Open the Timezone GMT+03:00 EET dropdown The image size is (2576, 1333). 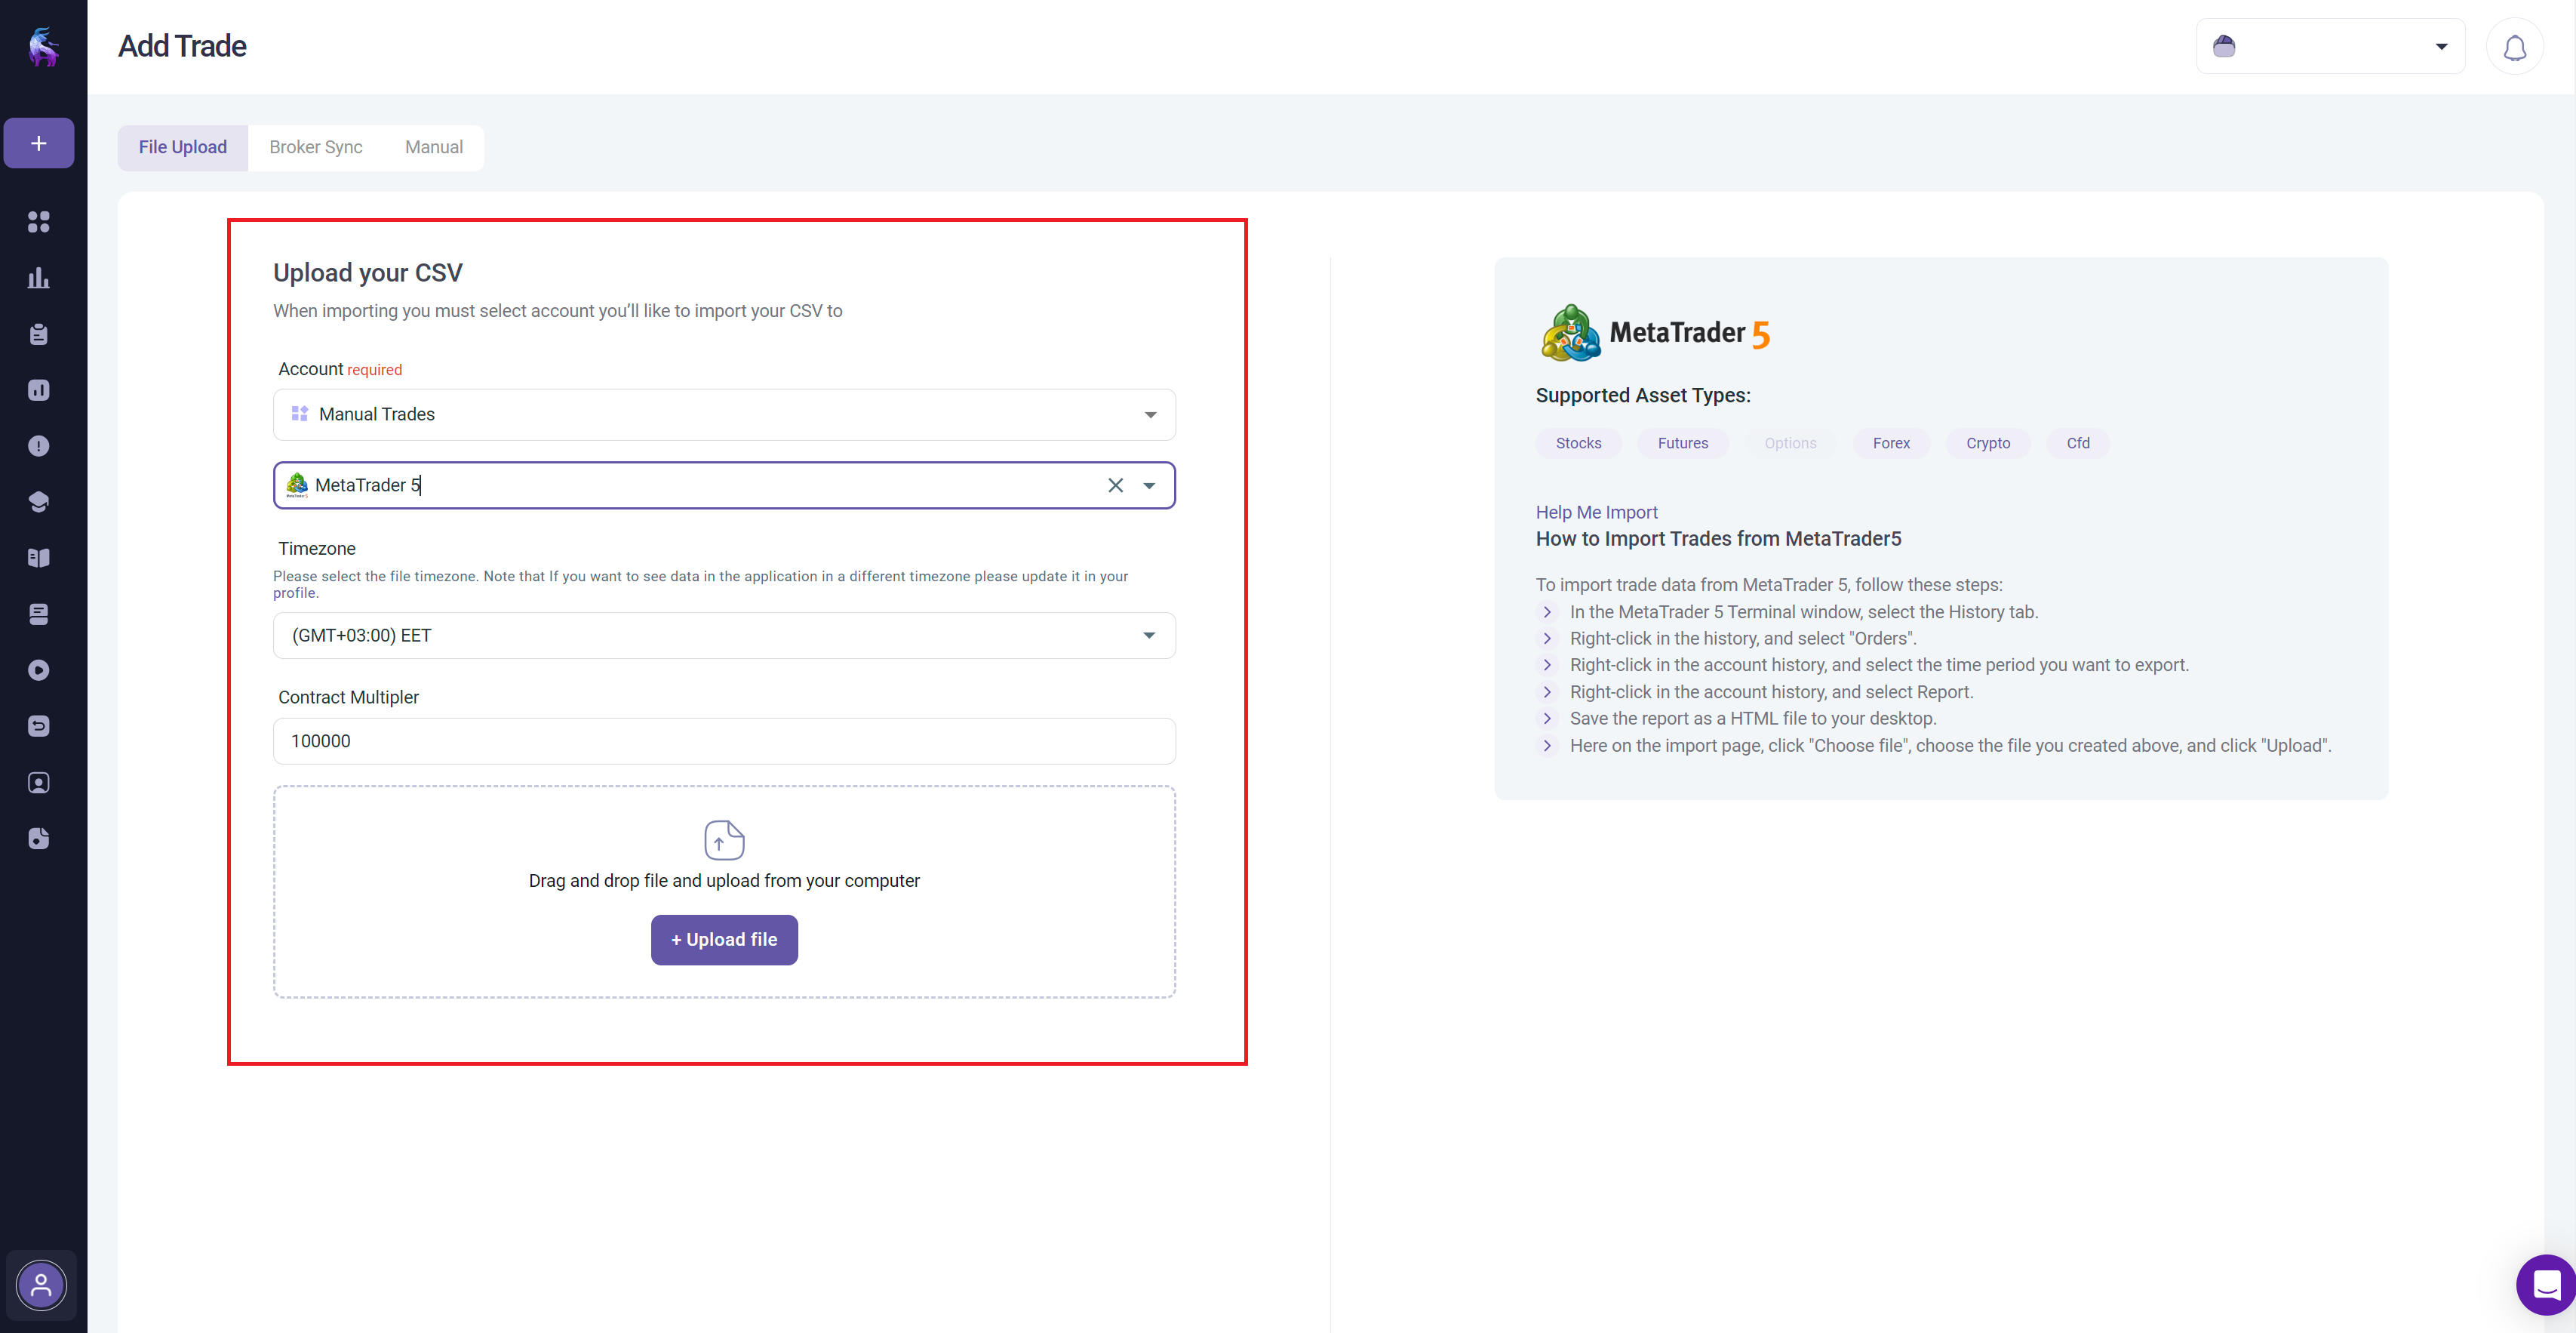(x=1149, y=635)
